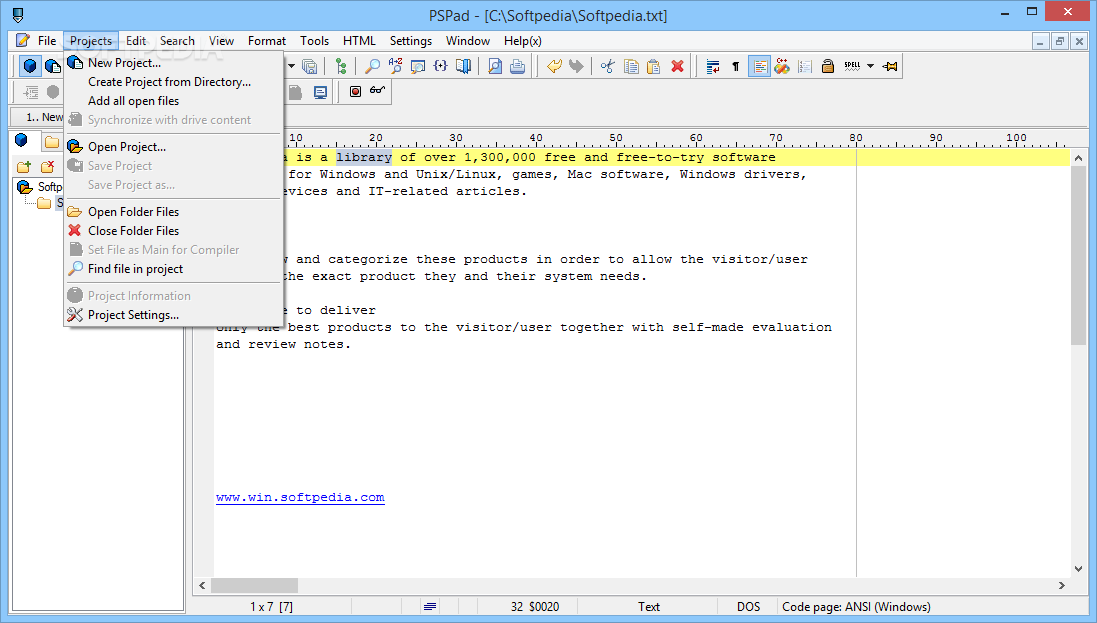Click the add folder icon with green plus
The image size is (1097, 623).
coord(24,167)
